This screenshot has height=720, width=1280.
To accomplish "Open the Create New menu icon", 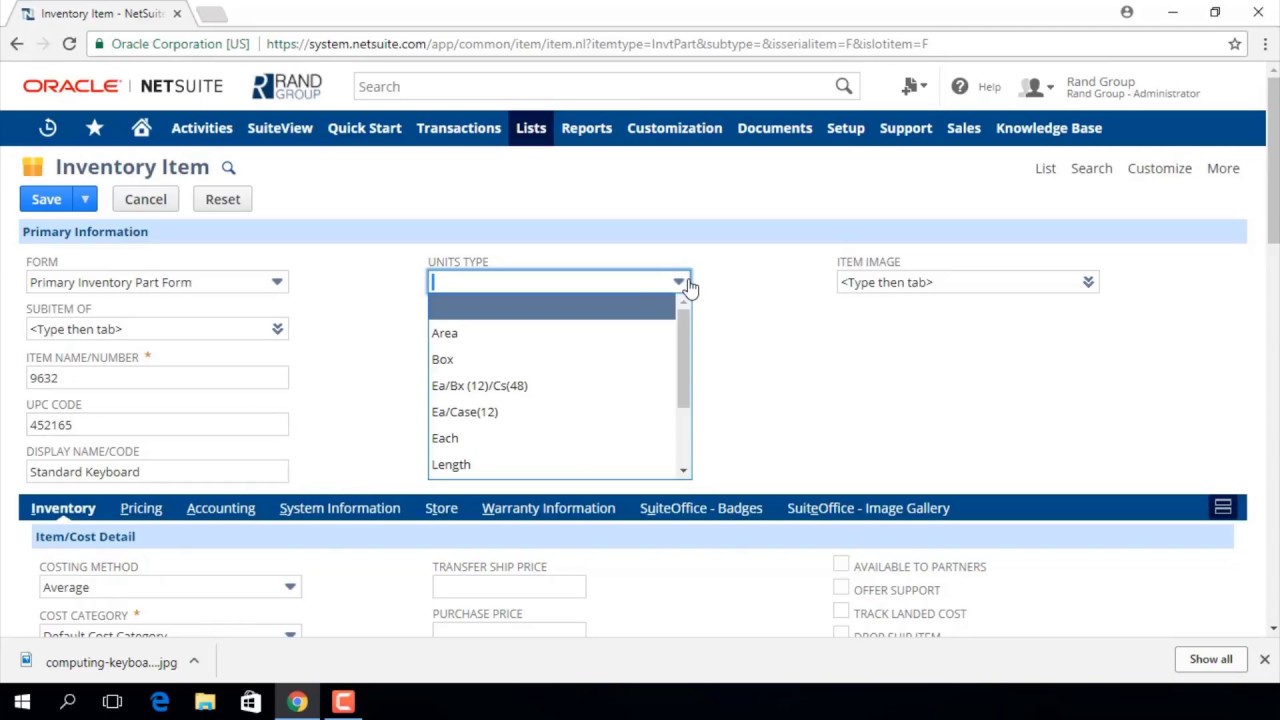I will coord(913,87).
